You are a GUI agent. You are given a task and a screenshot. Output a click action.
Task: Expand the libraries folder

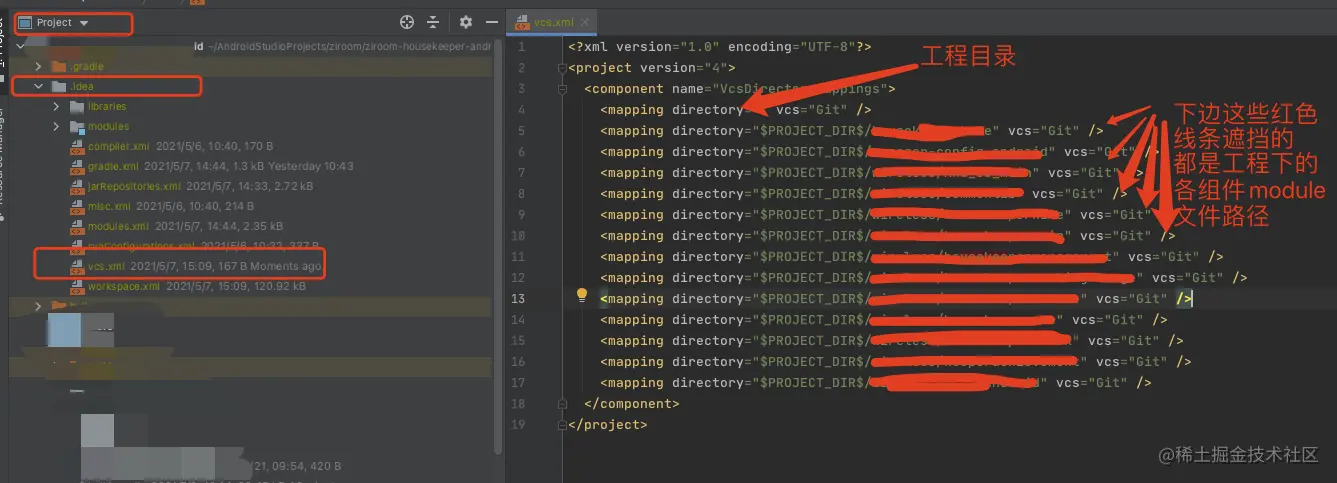[x=57, y=107]
